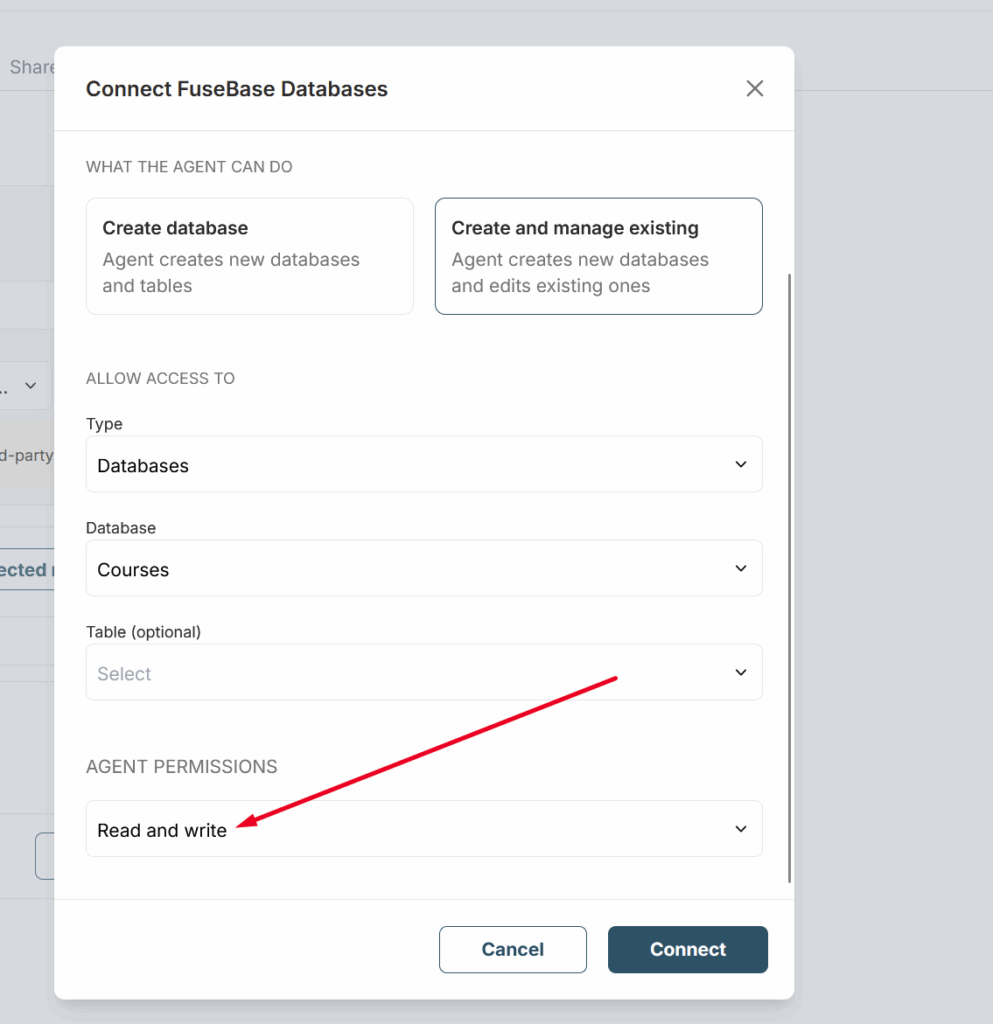Expand the Read and write permissions dropdown
Image resolution: width=993 pixels, height=1024 pixels.
click(423, 828)
